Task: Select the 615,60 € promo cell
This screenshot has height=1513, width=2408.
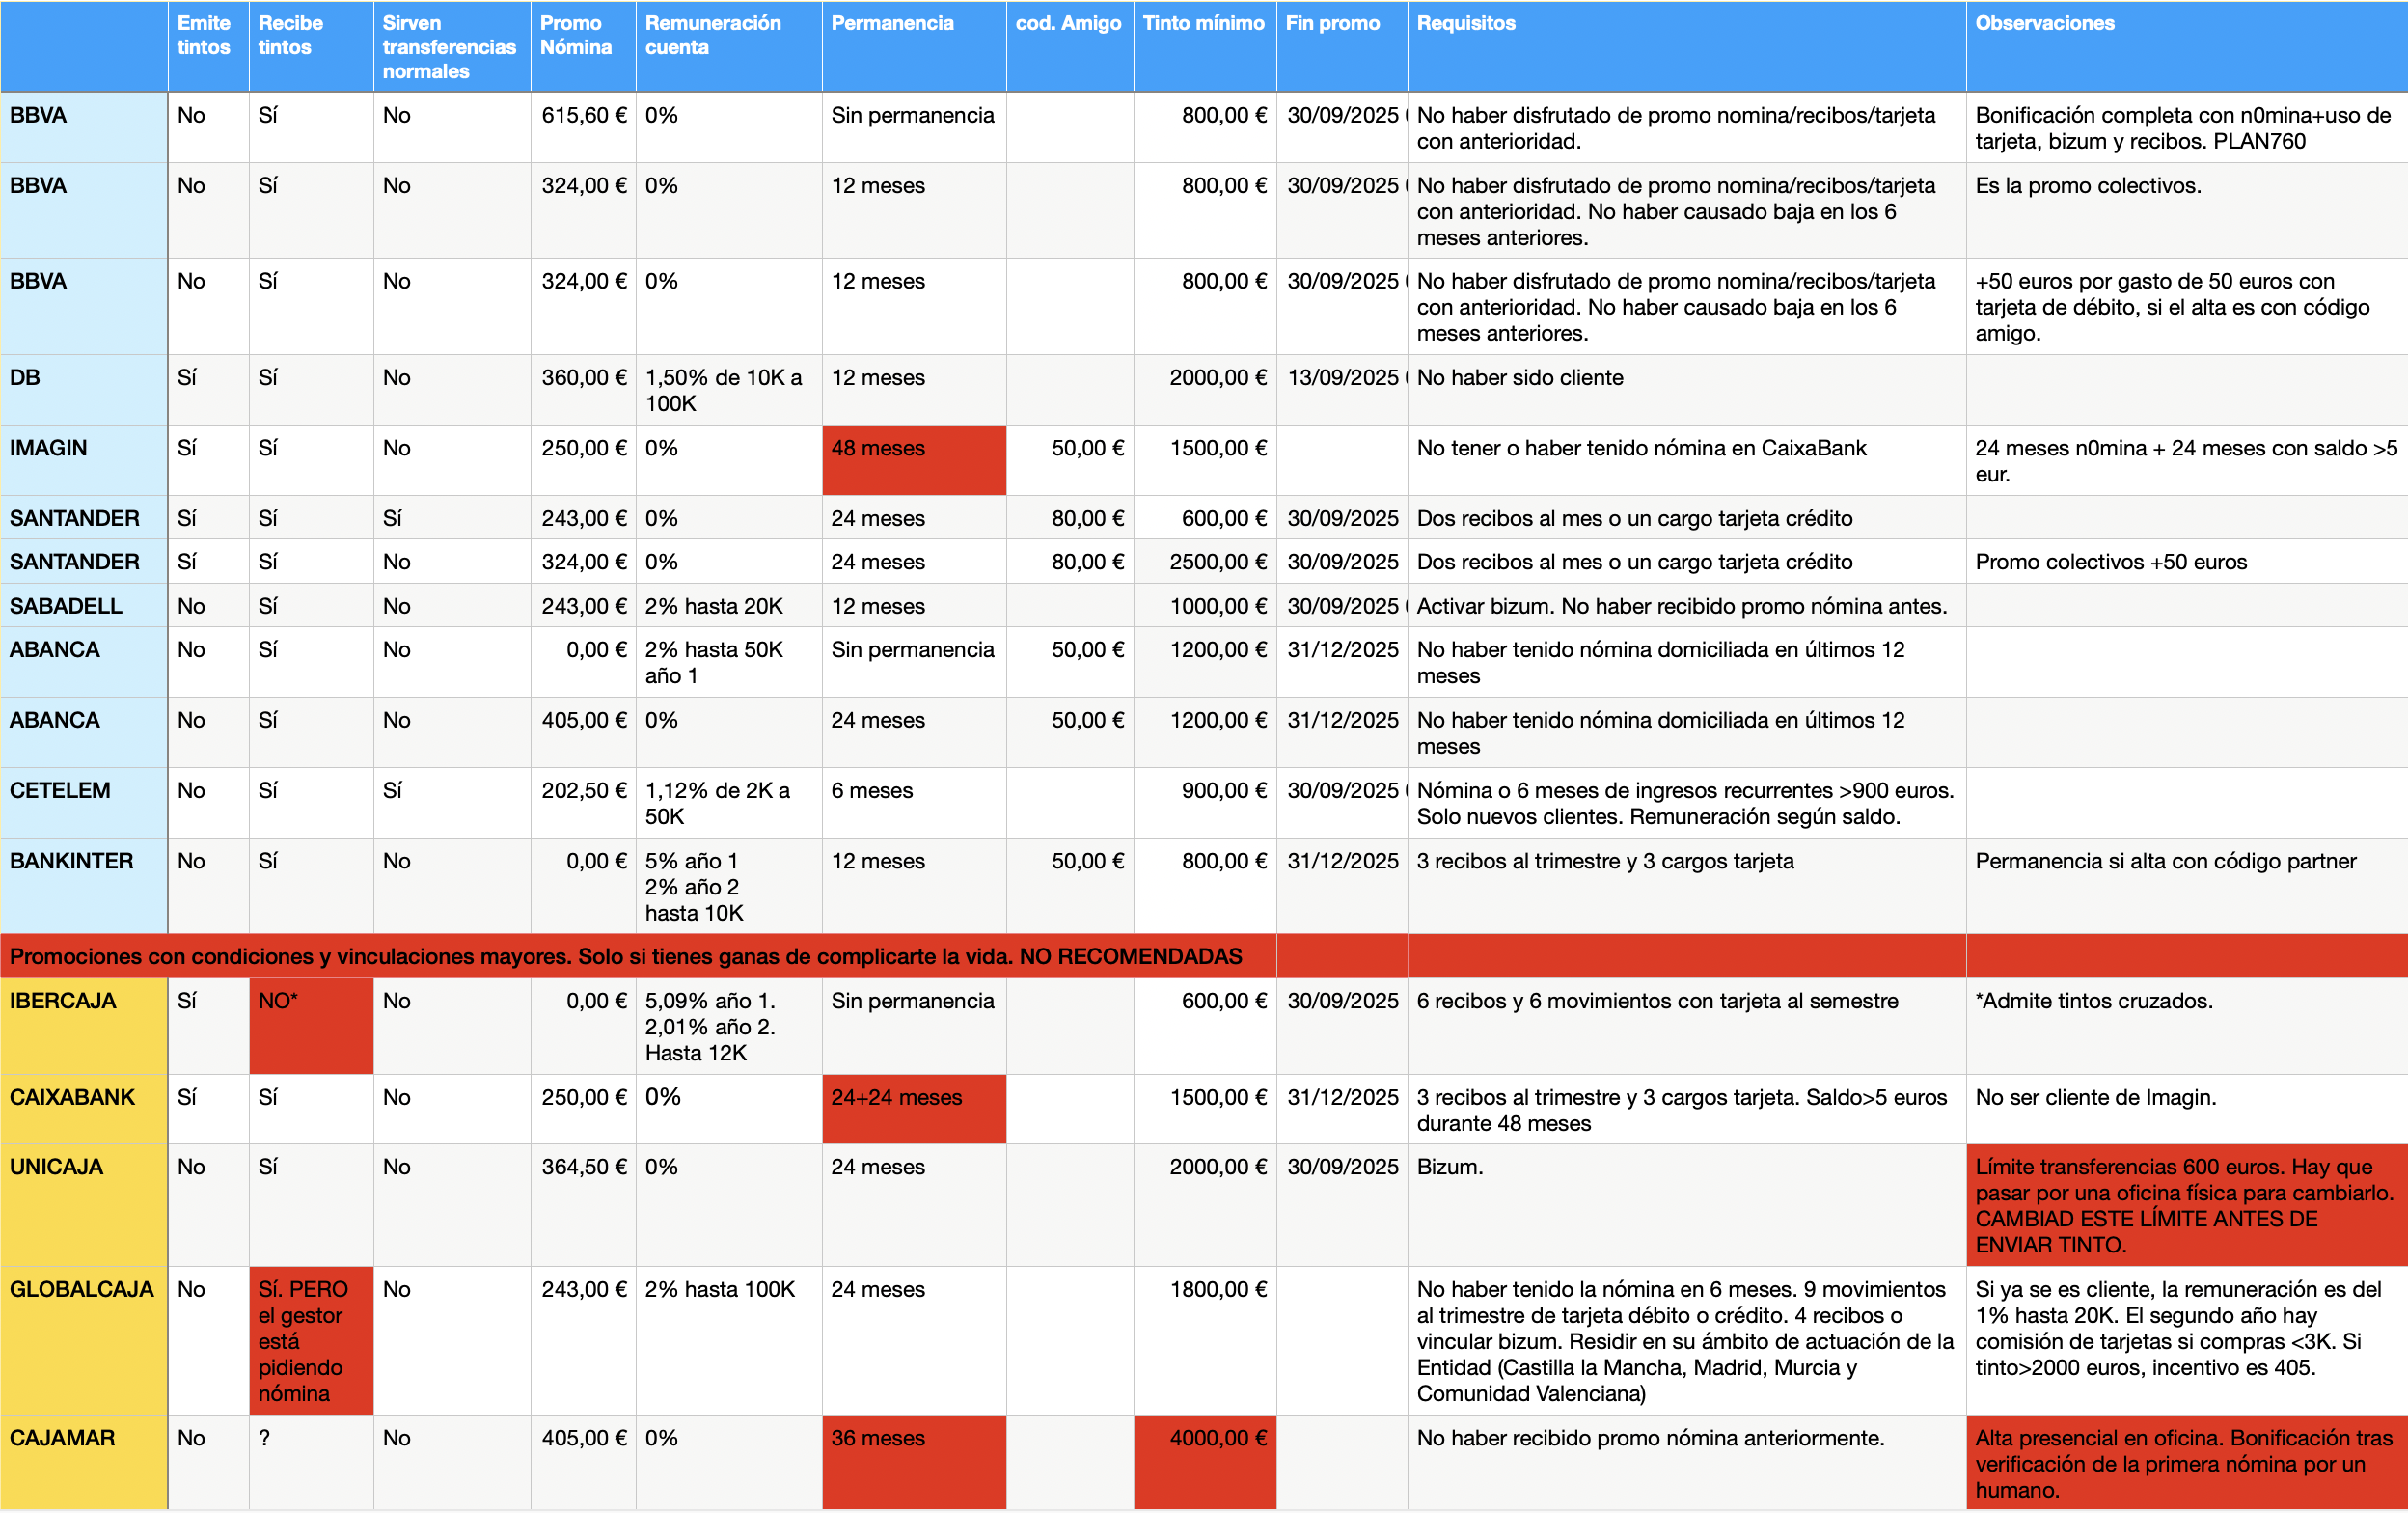Action: [583, 128]
